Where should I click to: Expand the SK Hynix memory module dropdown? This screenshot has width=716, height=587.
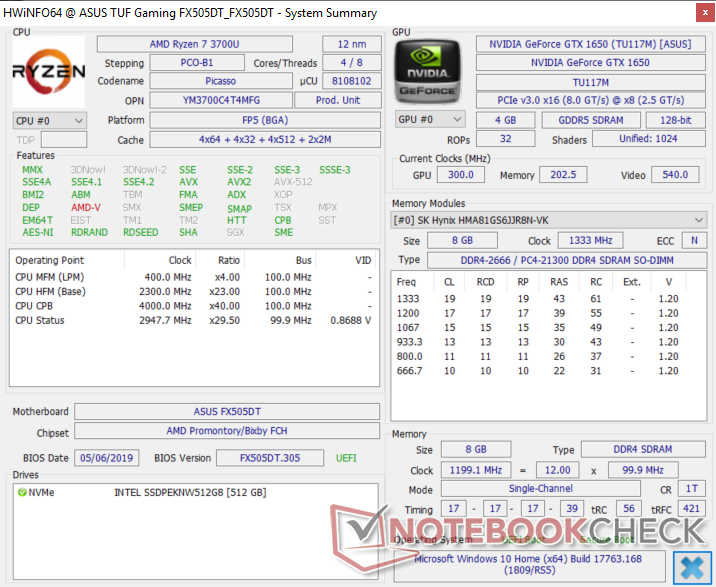548,221
